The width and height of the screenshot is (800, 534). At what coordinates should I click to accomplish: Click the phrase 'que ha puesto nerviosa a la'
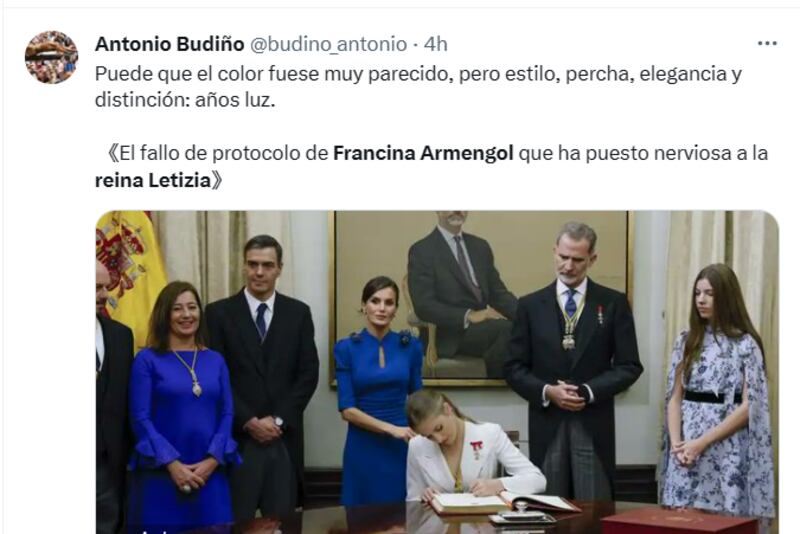tap(643, 153)
